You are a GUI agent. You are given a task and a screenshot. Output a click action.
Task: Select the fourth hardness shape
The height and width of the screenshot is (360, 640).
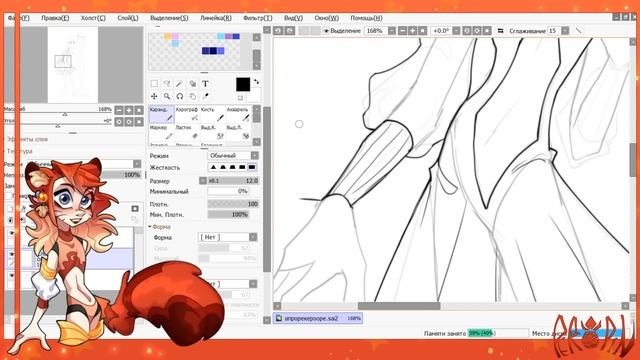[x=242, y=167]
